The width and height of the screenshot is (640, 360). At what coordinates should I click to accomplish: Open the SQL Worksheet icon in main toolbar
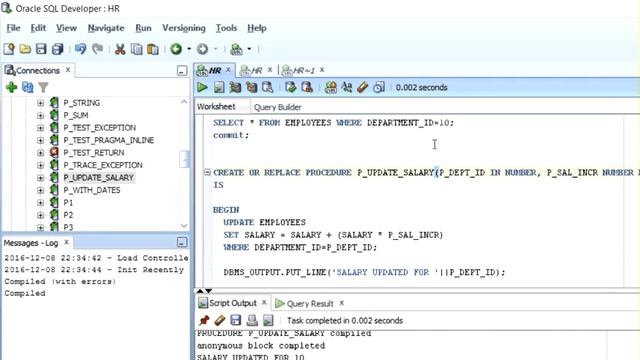(x=236, y=49)
